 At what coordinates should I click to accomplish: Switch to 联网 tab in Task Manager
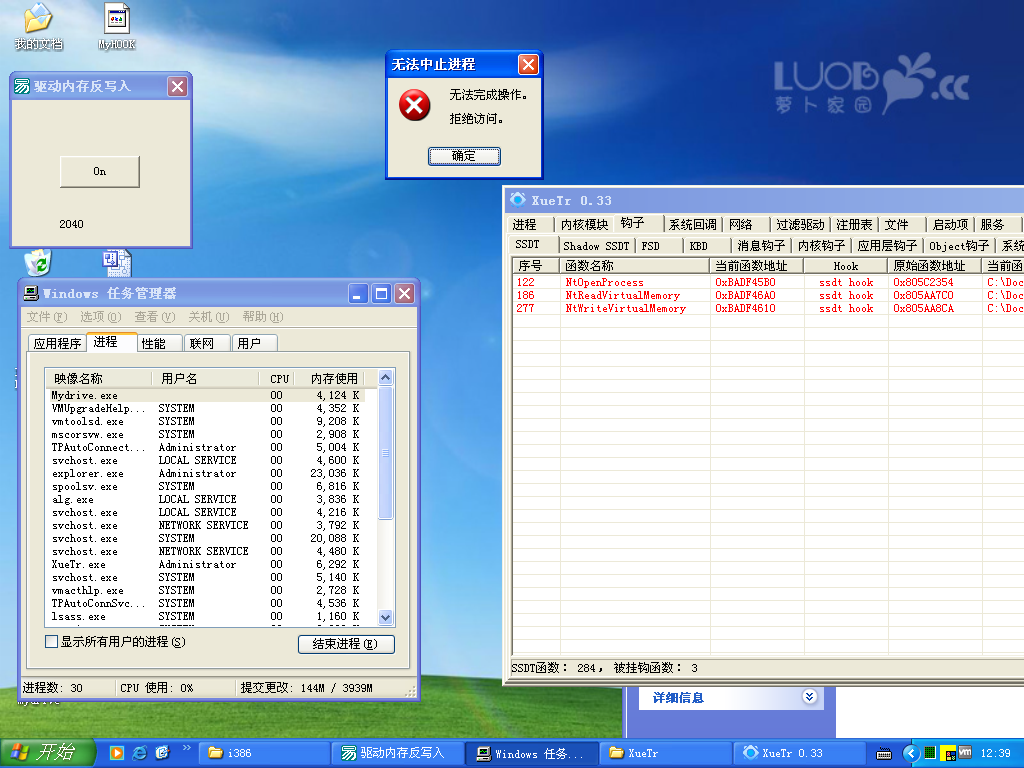208,344
